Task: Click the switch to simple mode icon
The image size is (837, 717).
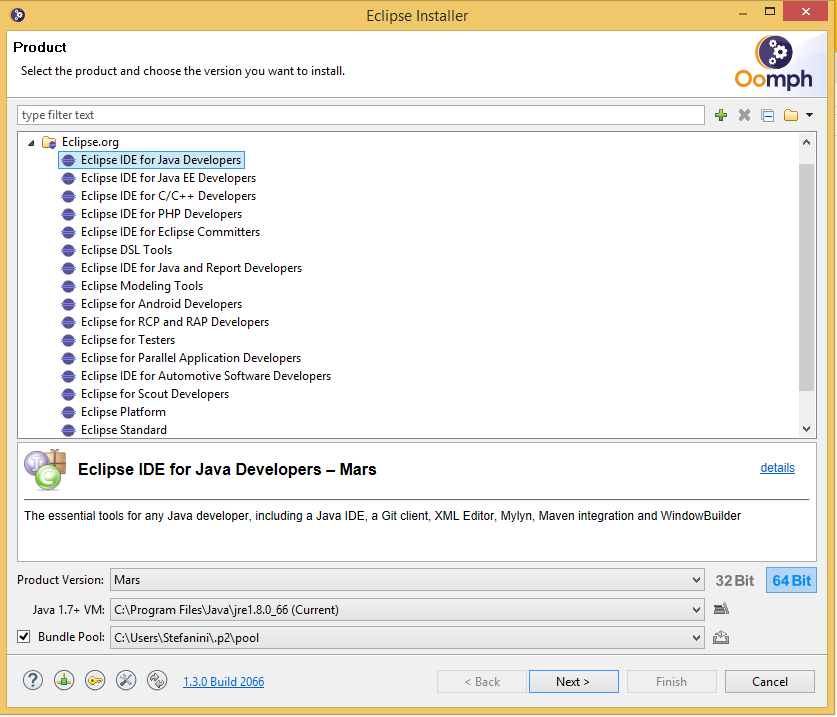Action: [157, 681]
